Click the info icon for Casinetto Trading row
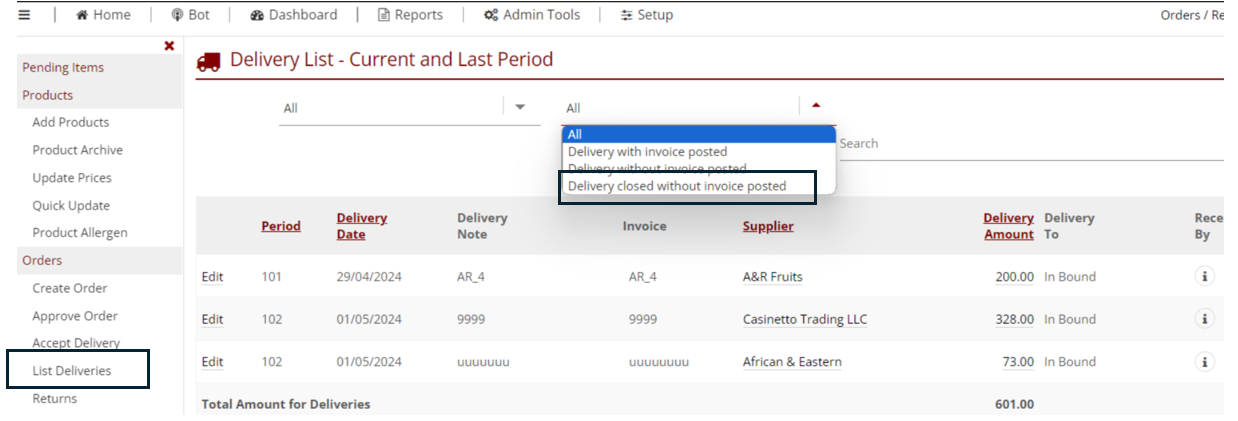 (x=1205, y=319)
